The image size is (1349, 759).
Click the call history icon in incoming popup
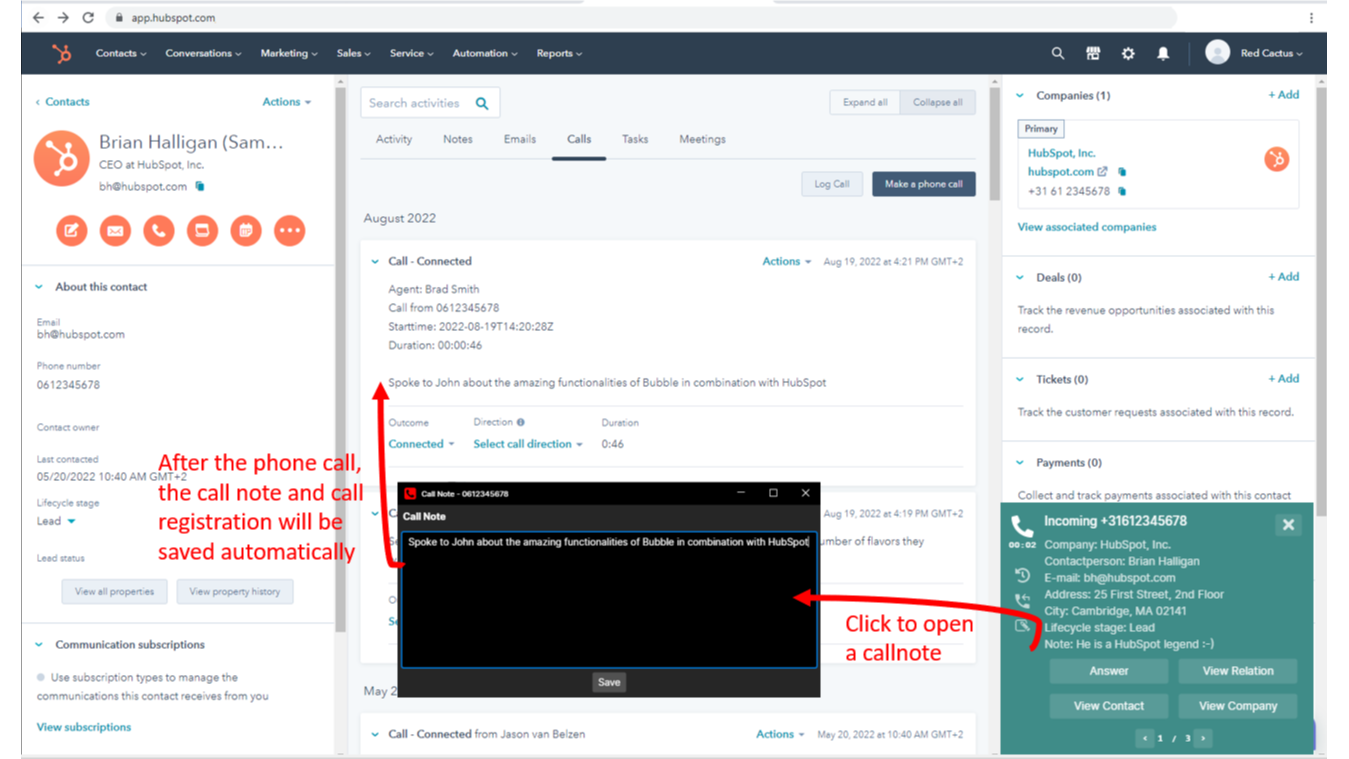[x=1022, y=576]
